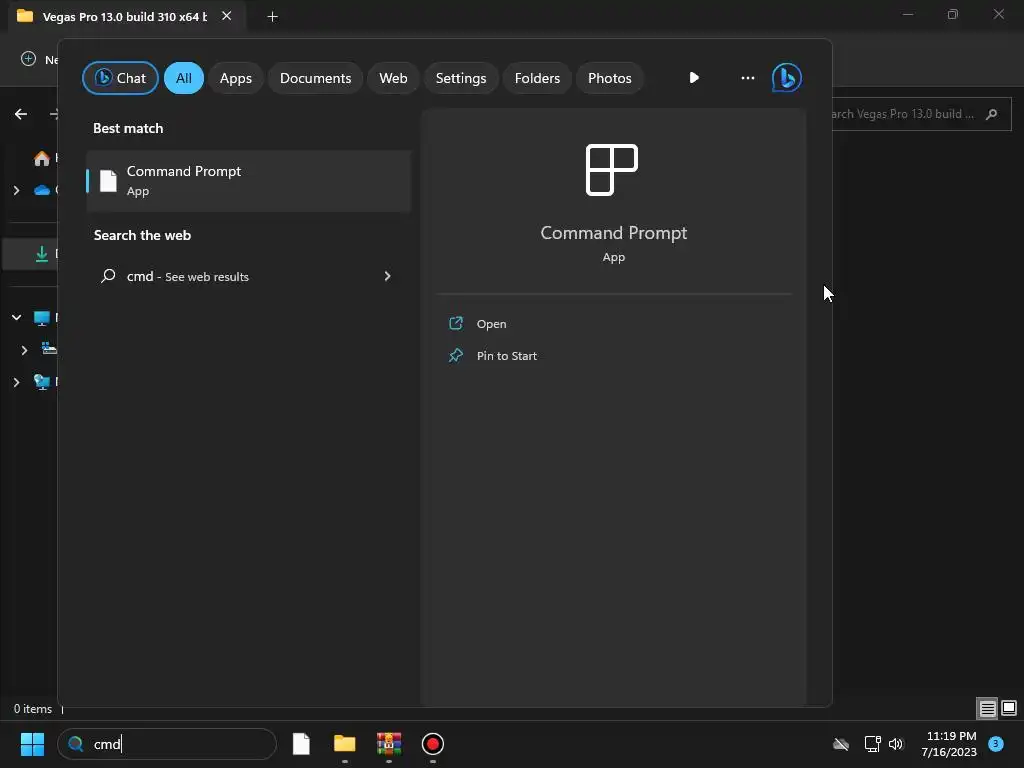The image size is (1024, 768).
Task: Open the clock and date flyout
Action: pyautogui.click(x=949, y=744)
